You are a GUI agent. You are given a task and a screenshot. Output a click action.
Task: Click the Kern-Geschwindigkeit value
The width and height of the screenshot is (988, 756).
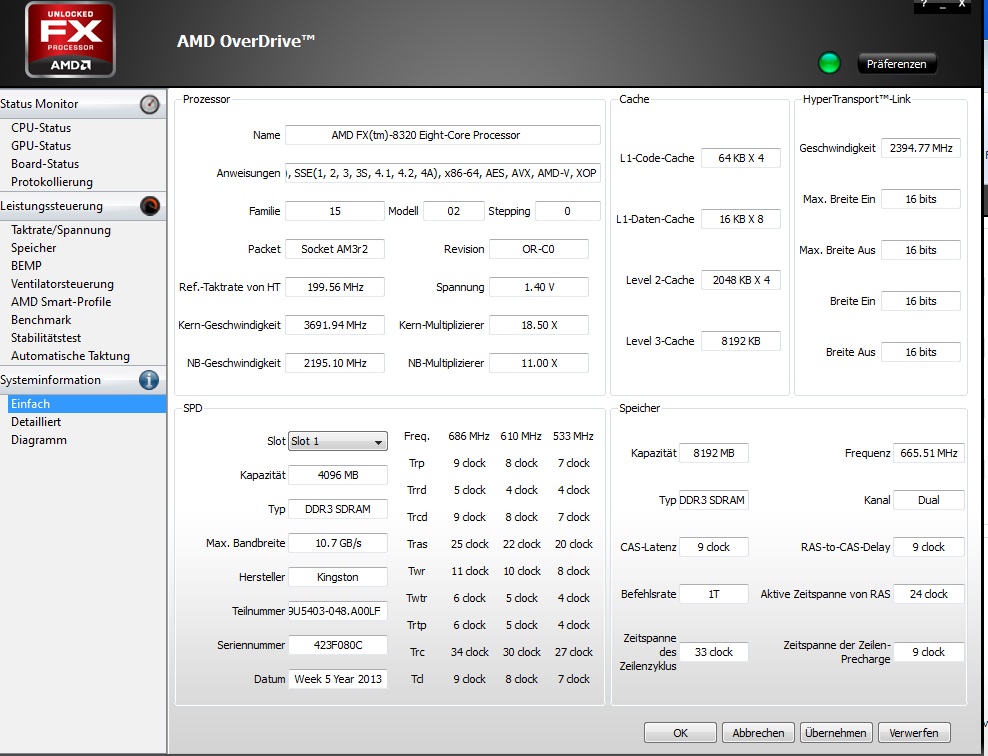(335, 325)
